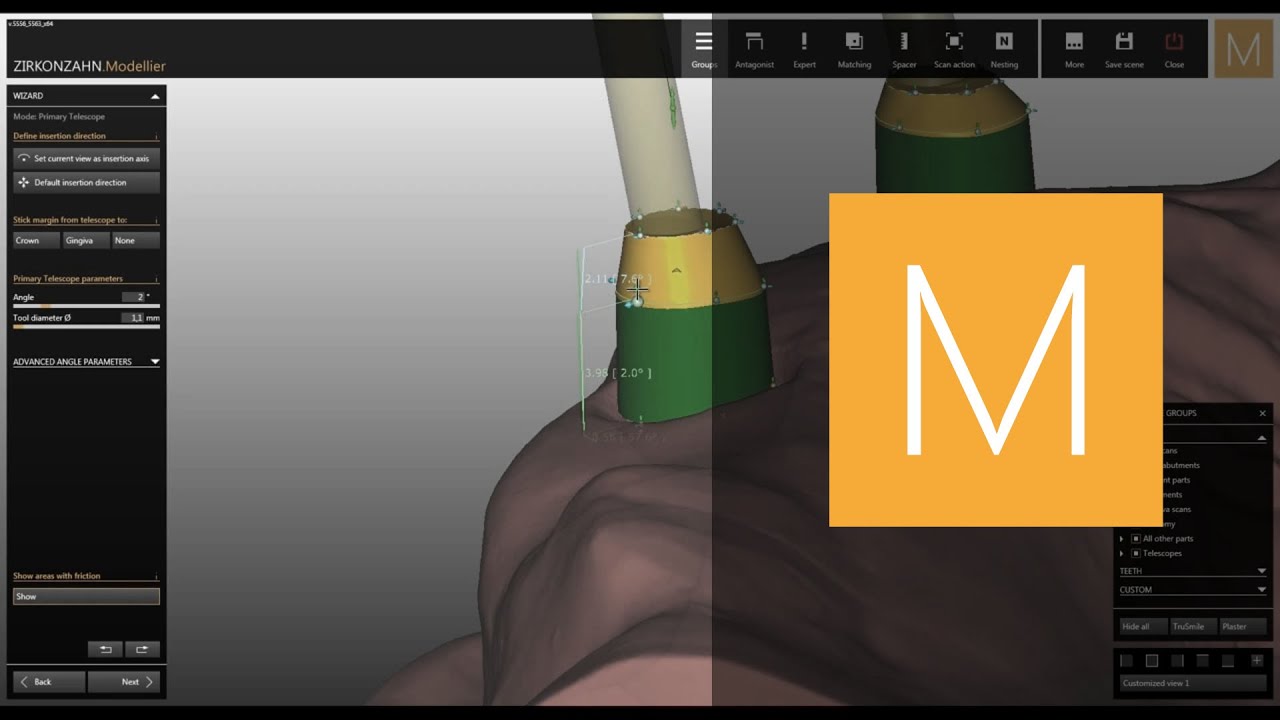The width and height of the screenshot is (1280, 720).
Task: Click info icon beside Define insertion direction
Action: (x=156, y=136)
